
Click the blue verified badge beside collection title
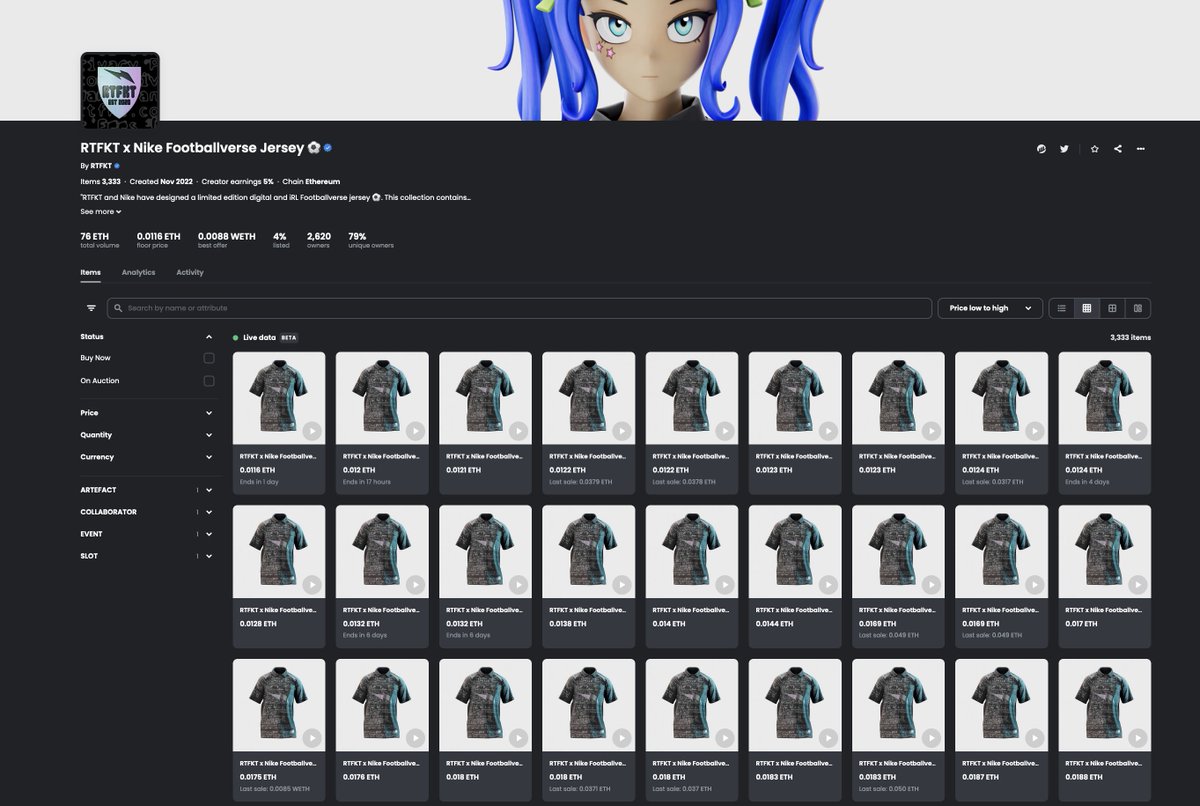pos(327,148)
